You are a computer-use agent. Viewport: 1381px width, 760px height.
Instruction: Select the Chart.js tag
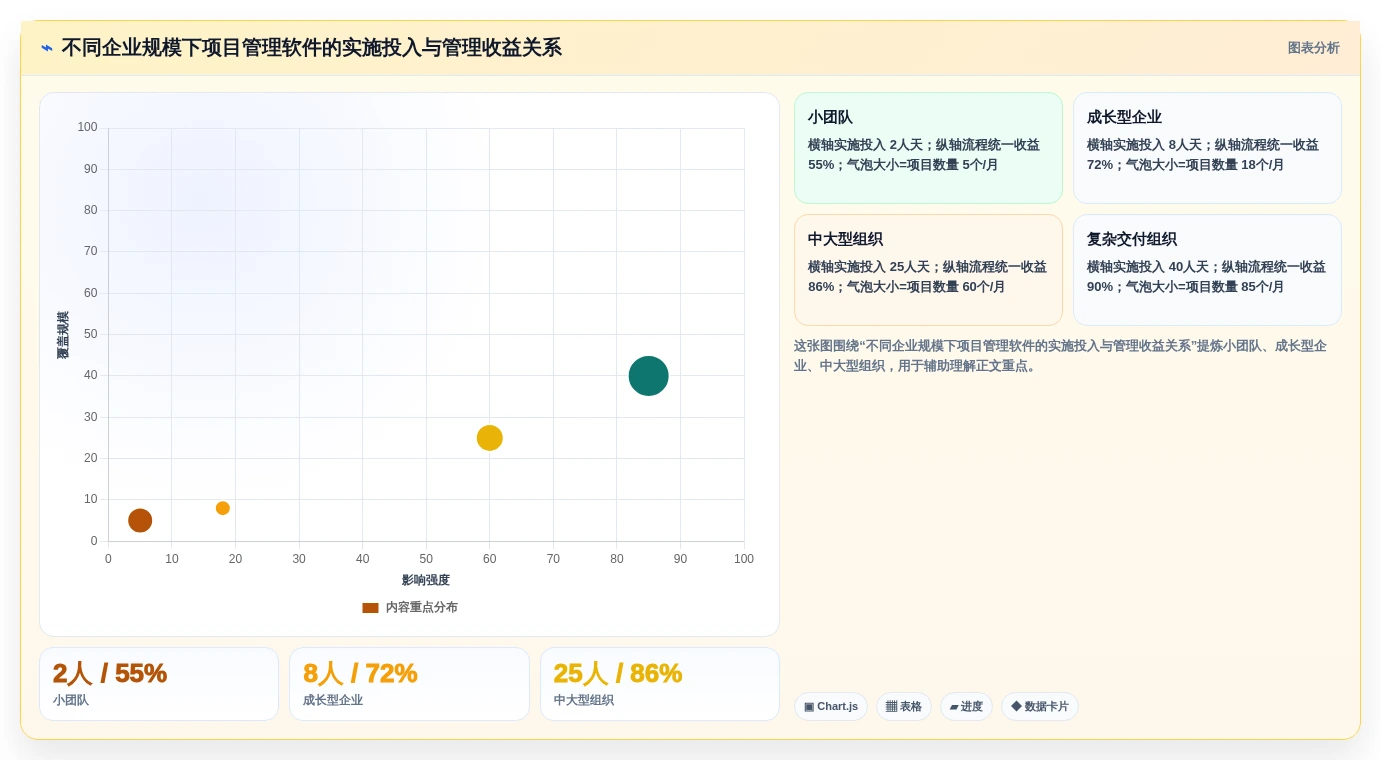click(x=831, y=706)
